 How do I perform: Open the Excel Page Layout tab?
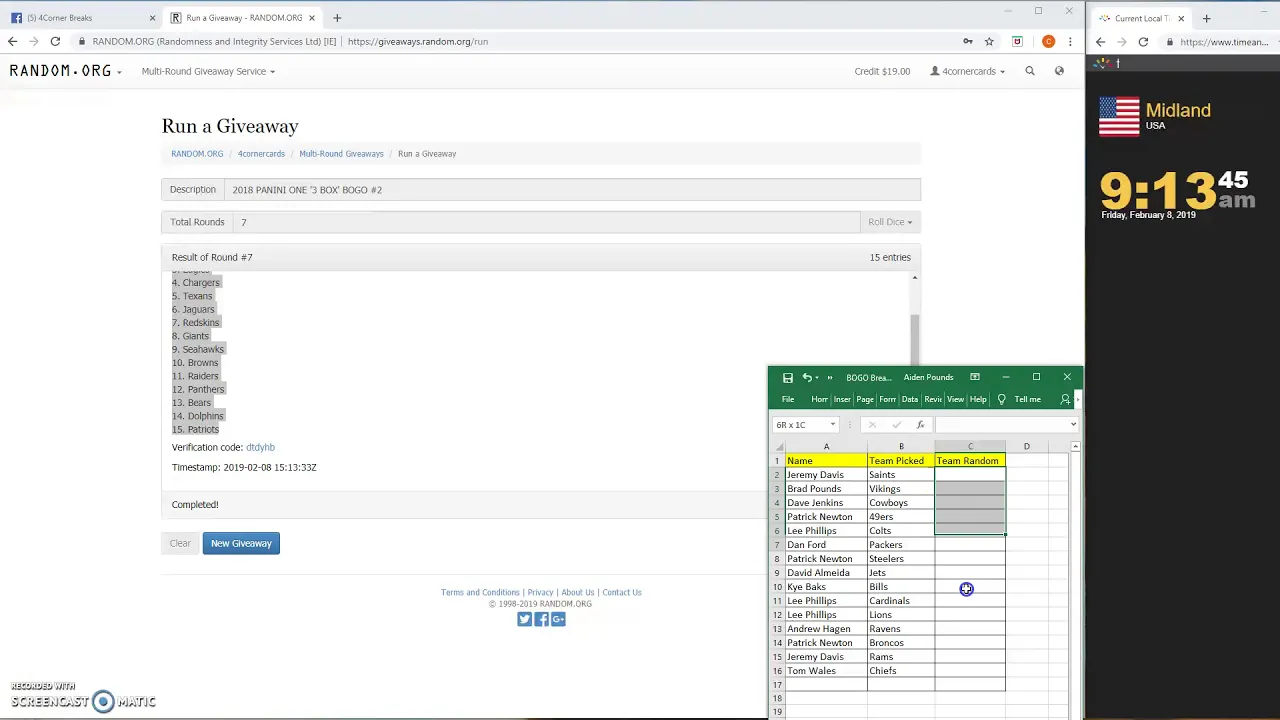865,399
